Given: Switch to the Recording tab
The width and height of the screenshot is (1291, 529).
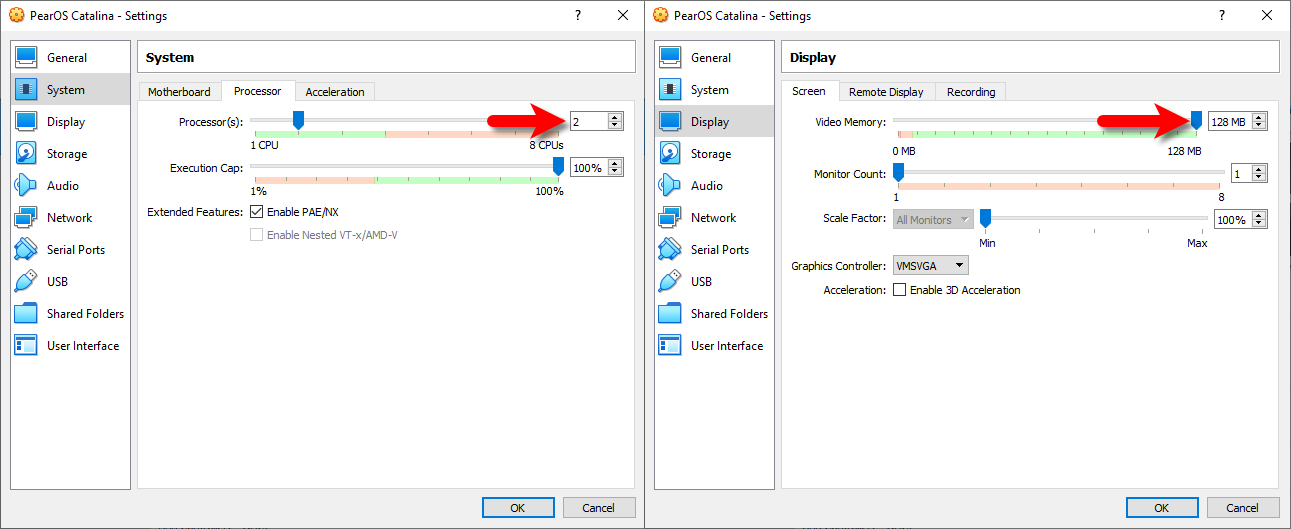Looking at the screenshot, I should (x=971, y=92).
